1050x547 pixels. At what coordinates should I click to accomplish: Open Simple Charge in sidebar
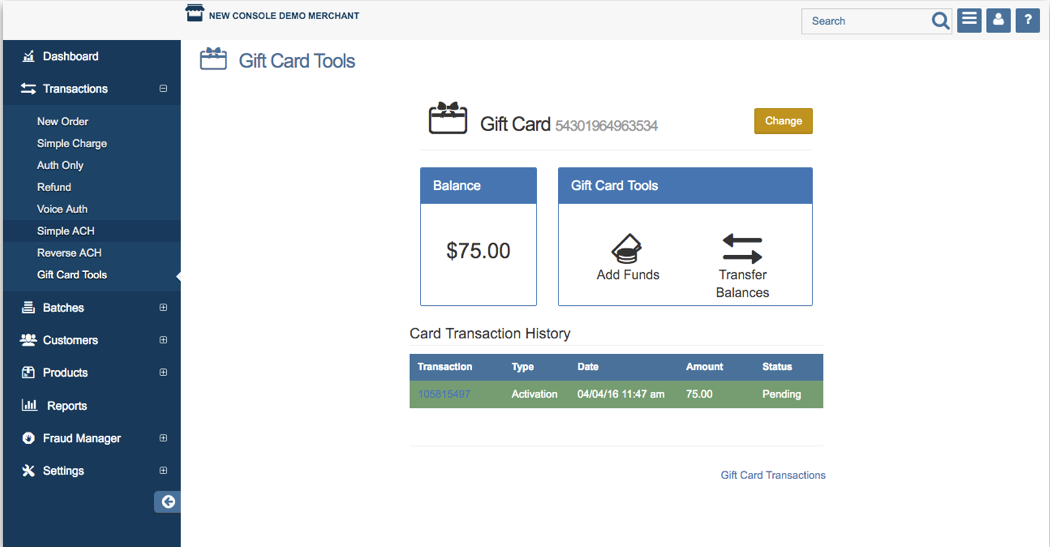(x=72, y=143)
